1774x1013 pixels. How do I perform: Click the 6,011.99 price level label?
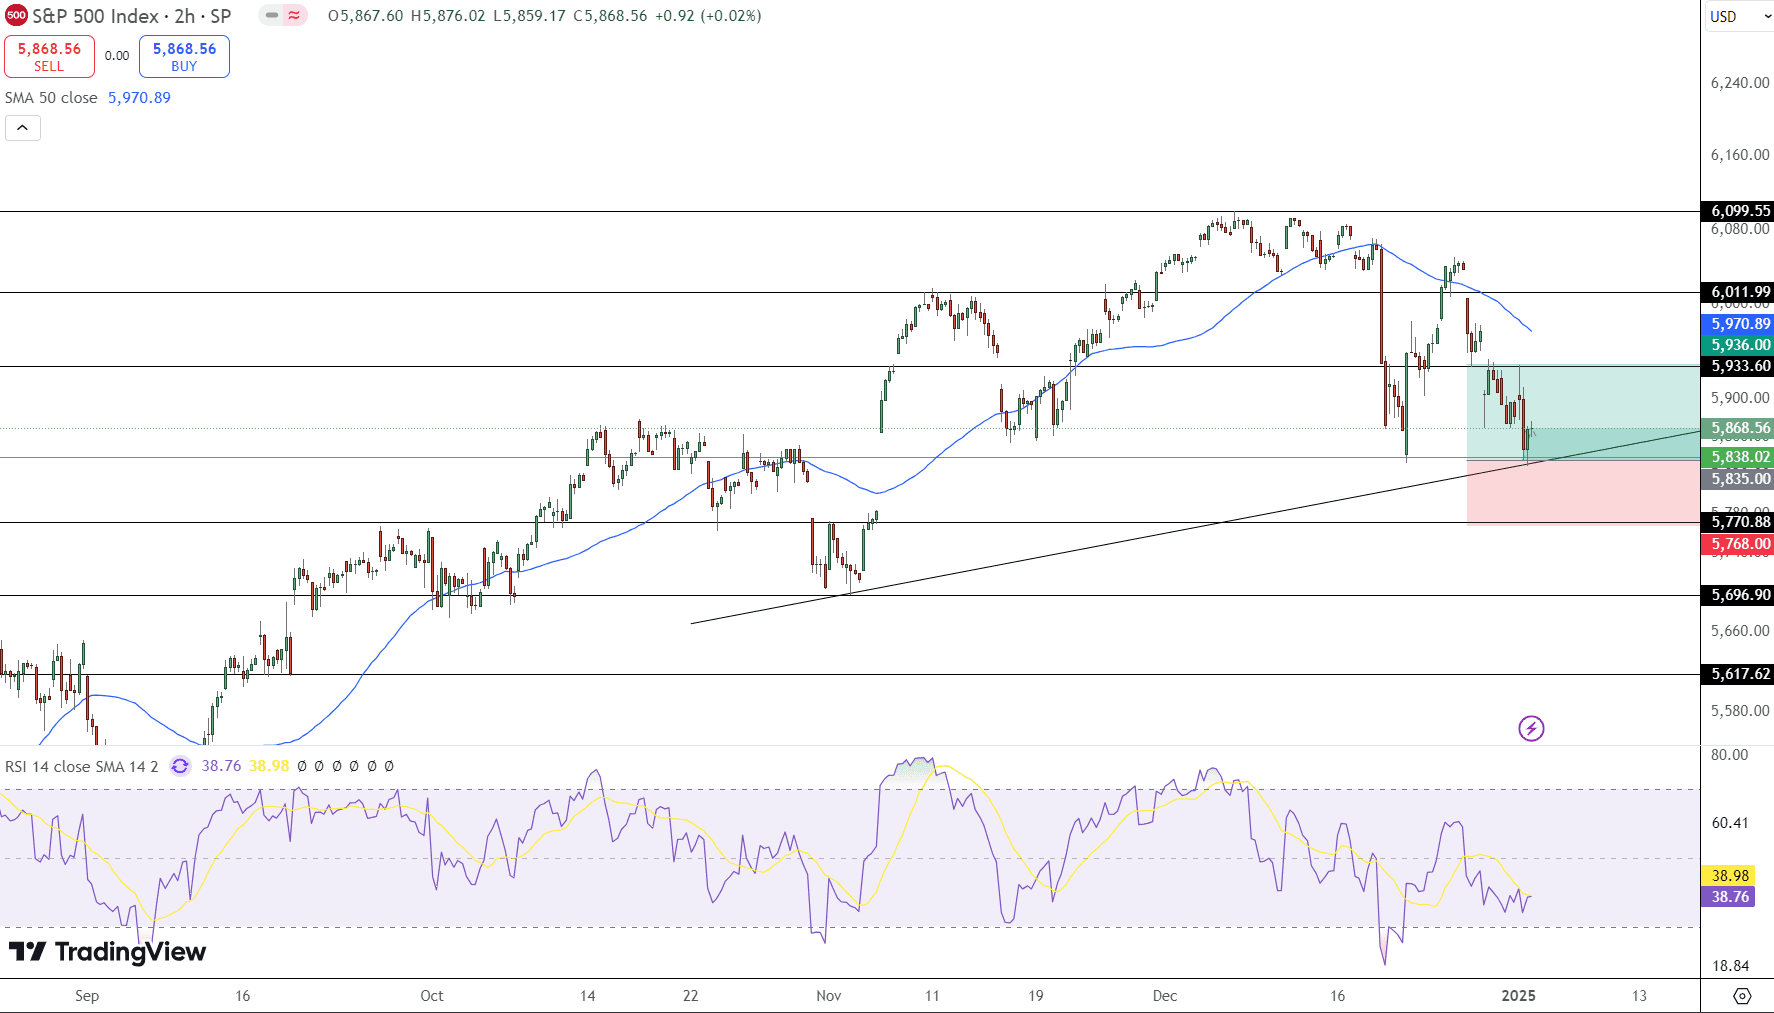point(1738,292)
